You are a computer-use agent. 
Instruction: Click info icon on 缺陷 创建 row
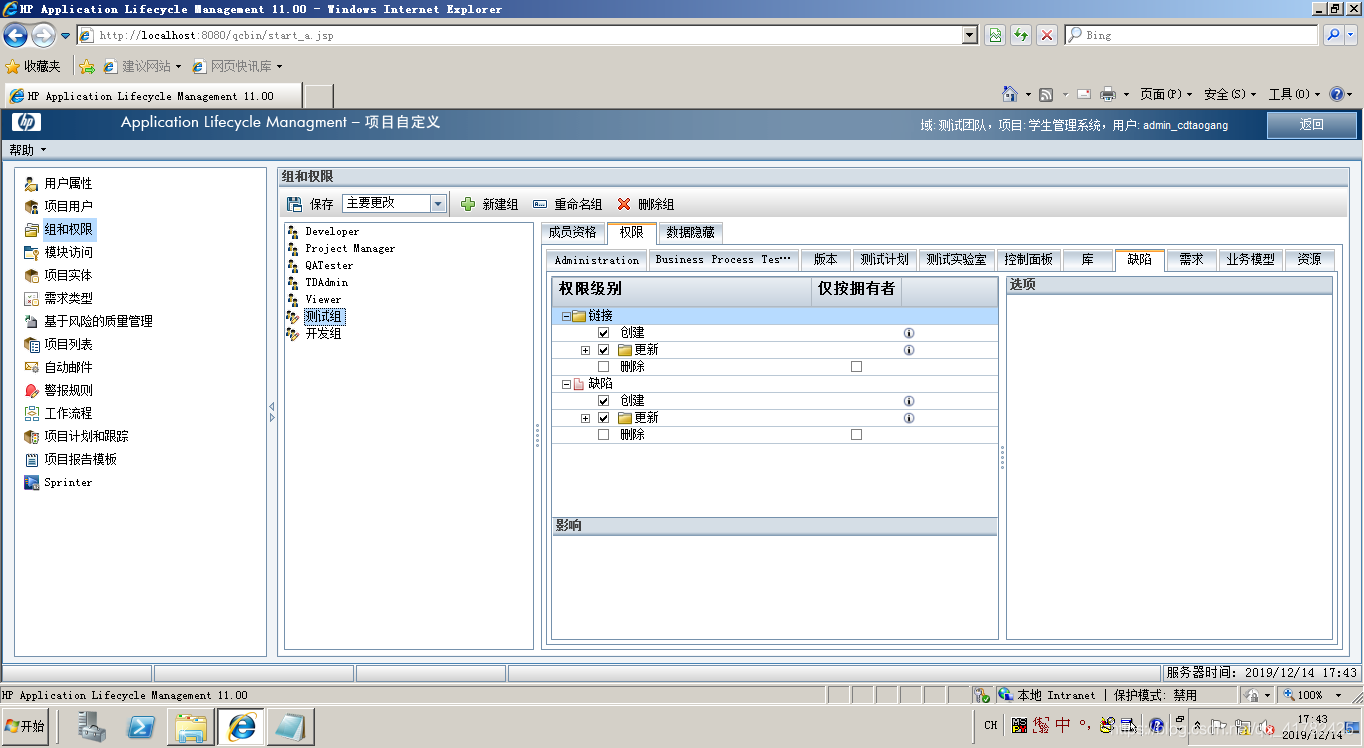click(x=909, y=401)
